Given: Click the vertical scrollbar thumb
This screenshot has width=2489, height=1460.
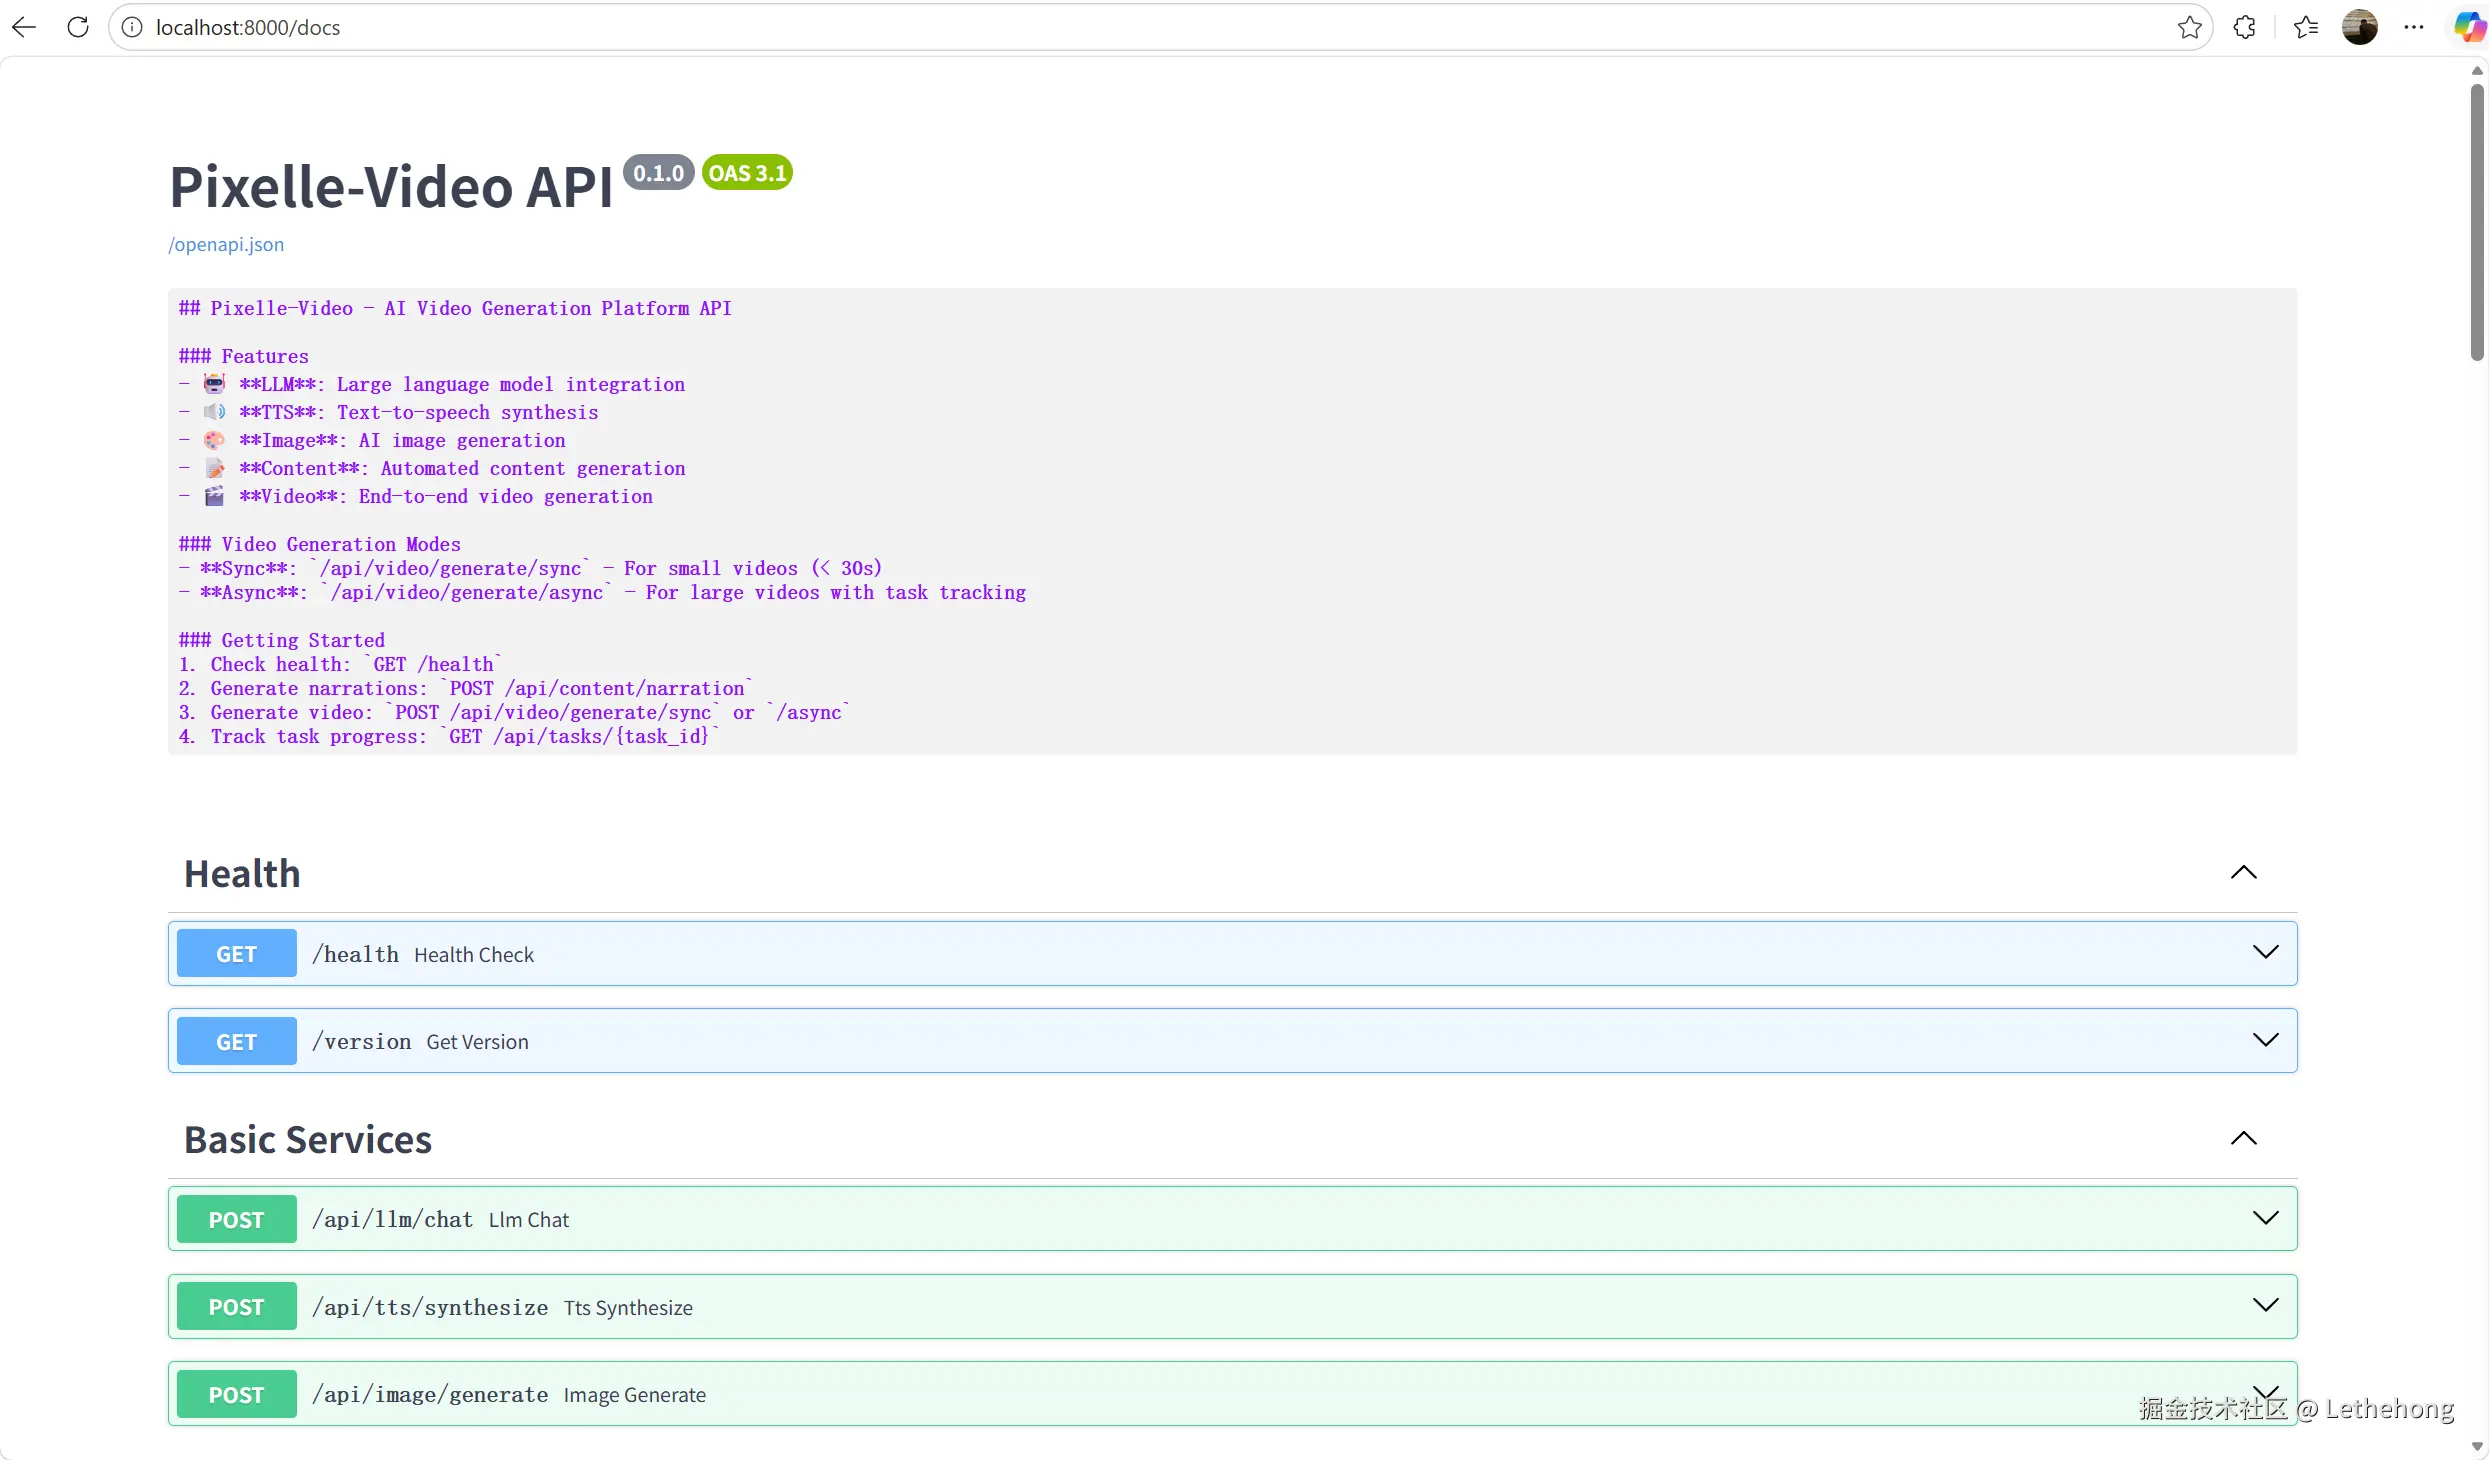Looking at the screenshot, I should [x=2477, y=220].
